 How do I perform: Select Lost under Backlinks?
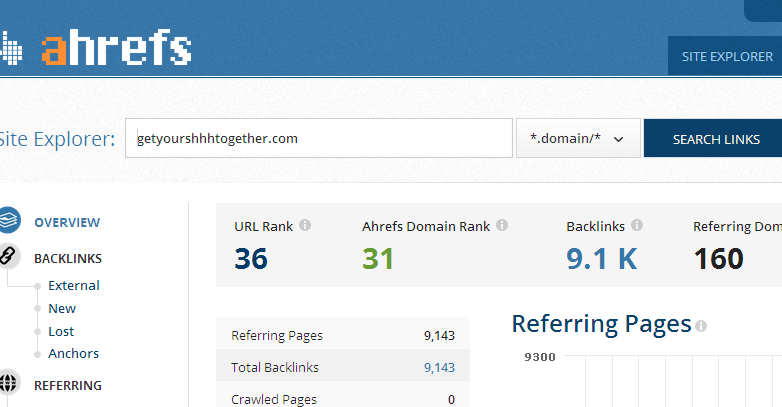click(61, 331)
